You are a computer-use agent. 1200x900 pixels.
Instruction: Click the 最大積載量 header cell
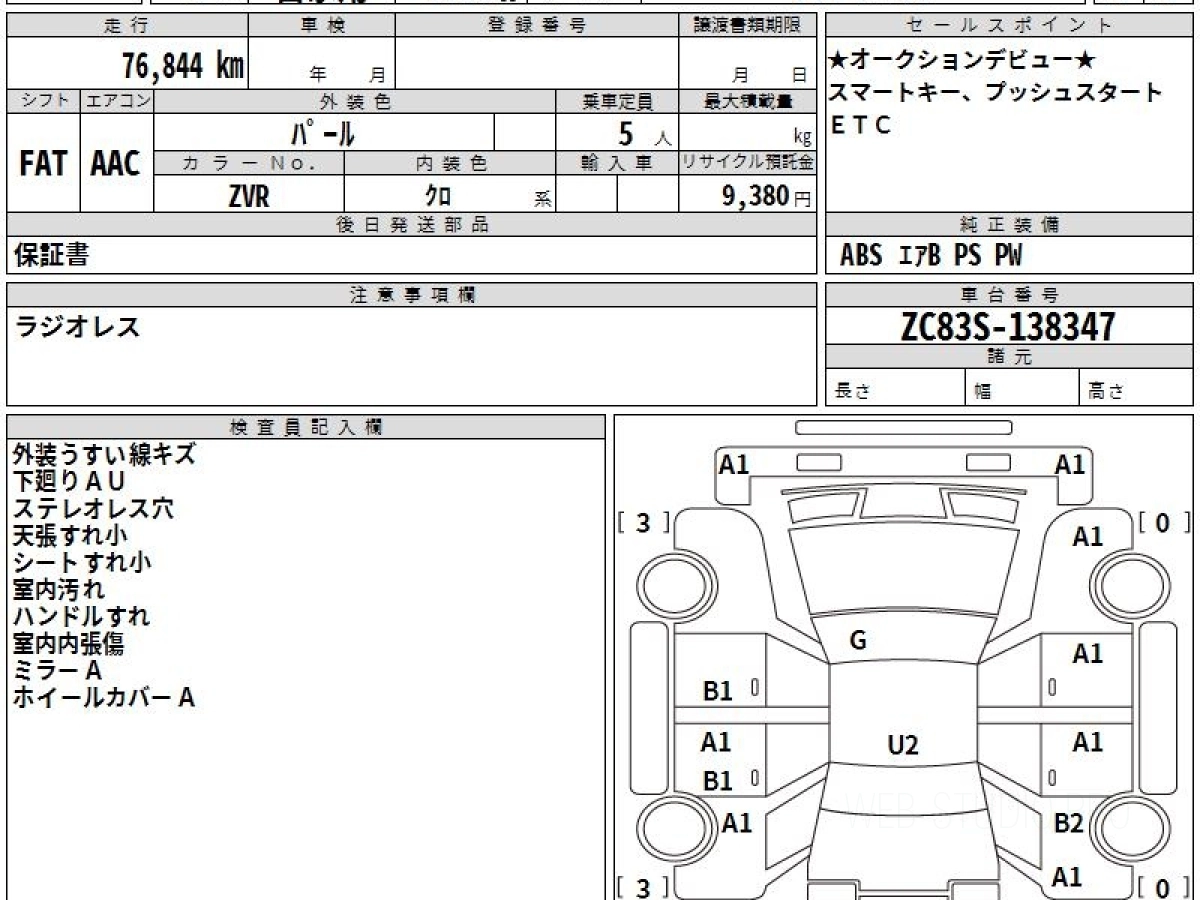coord(747,101)
